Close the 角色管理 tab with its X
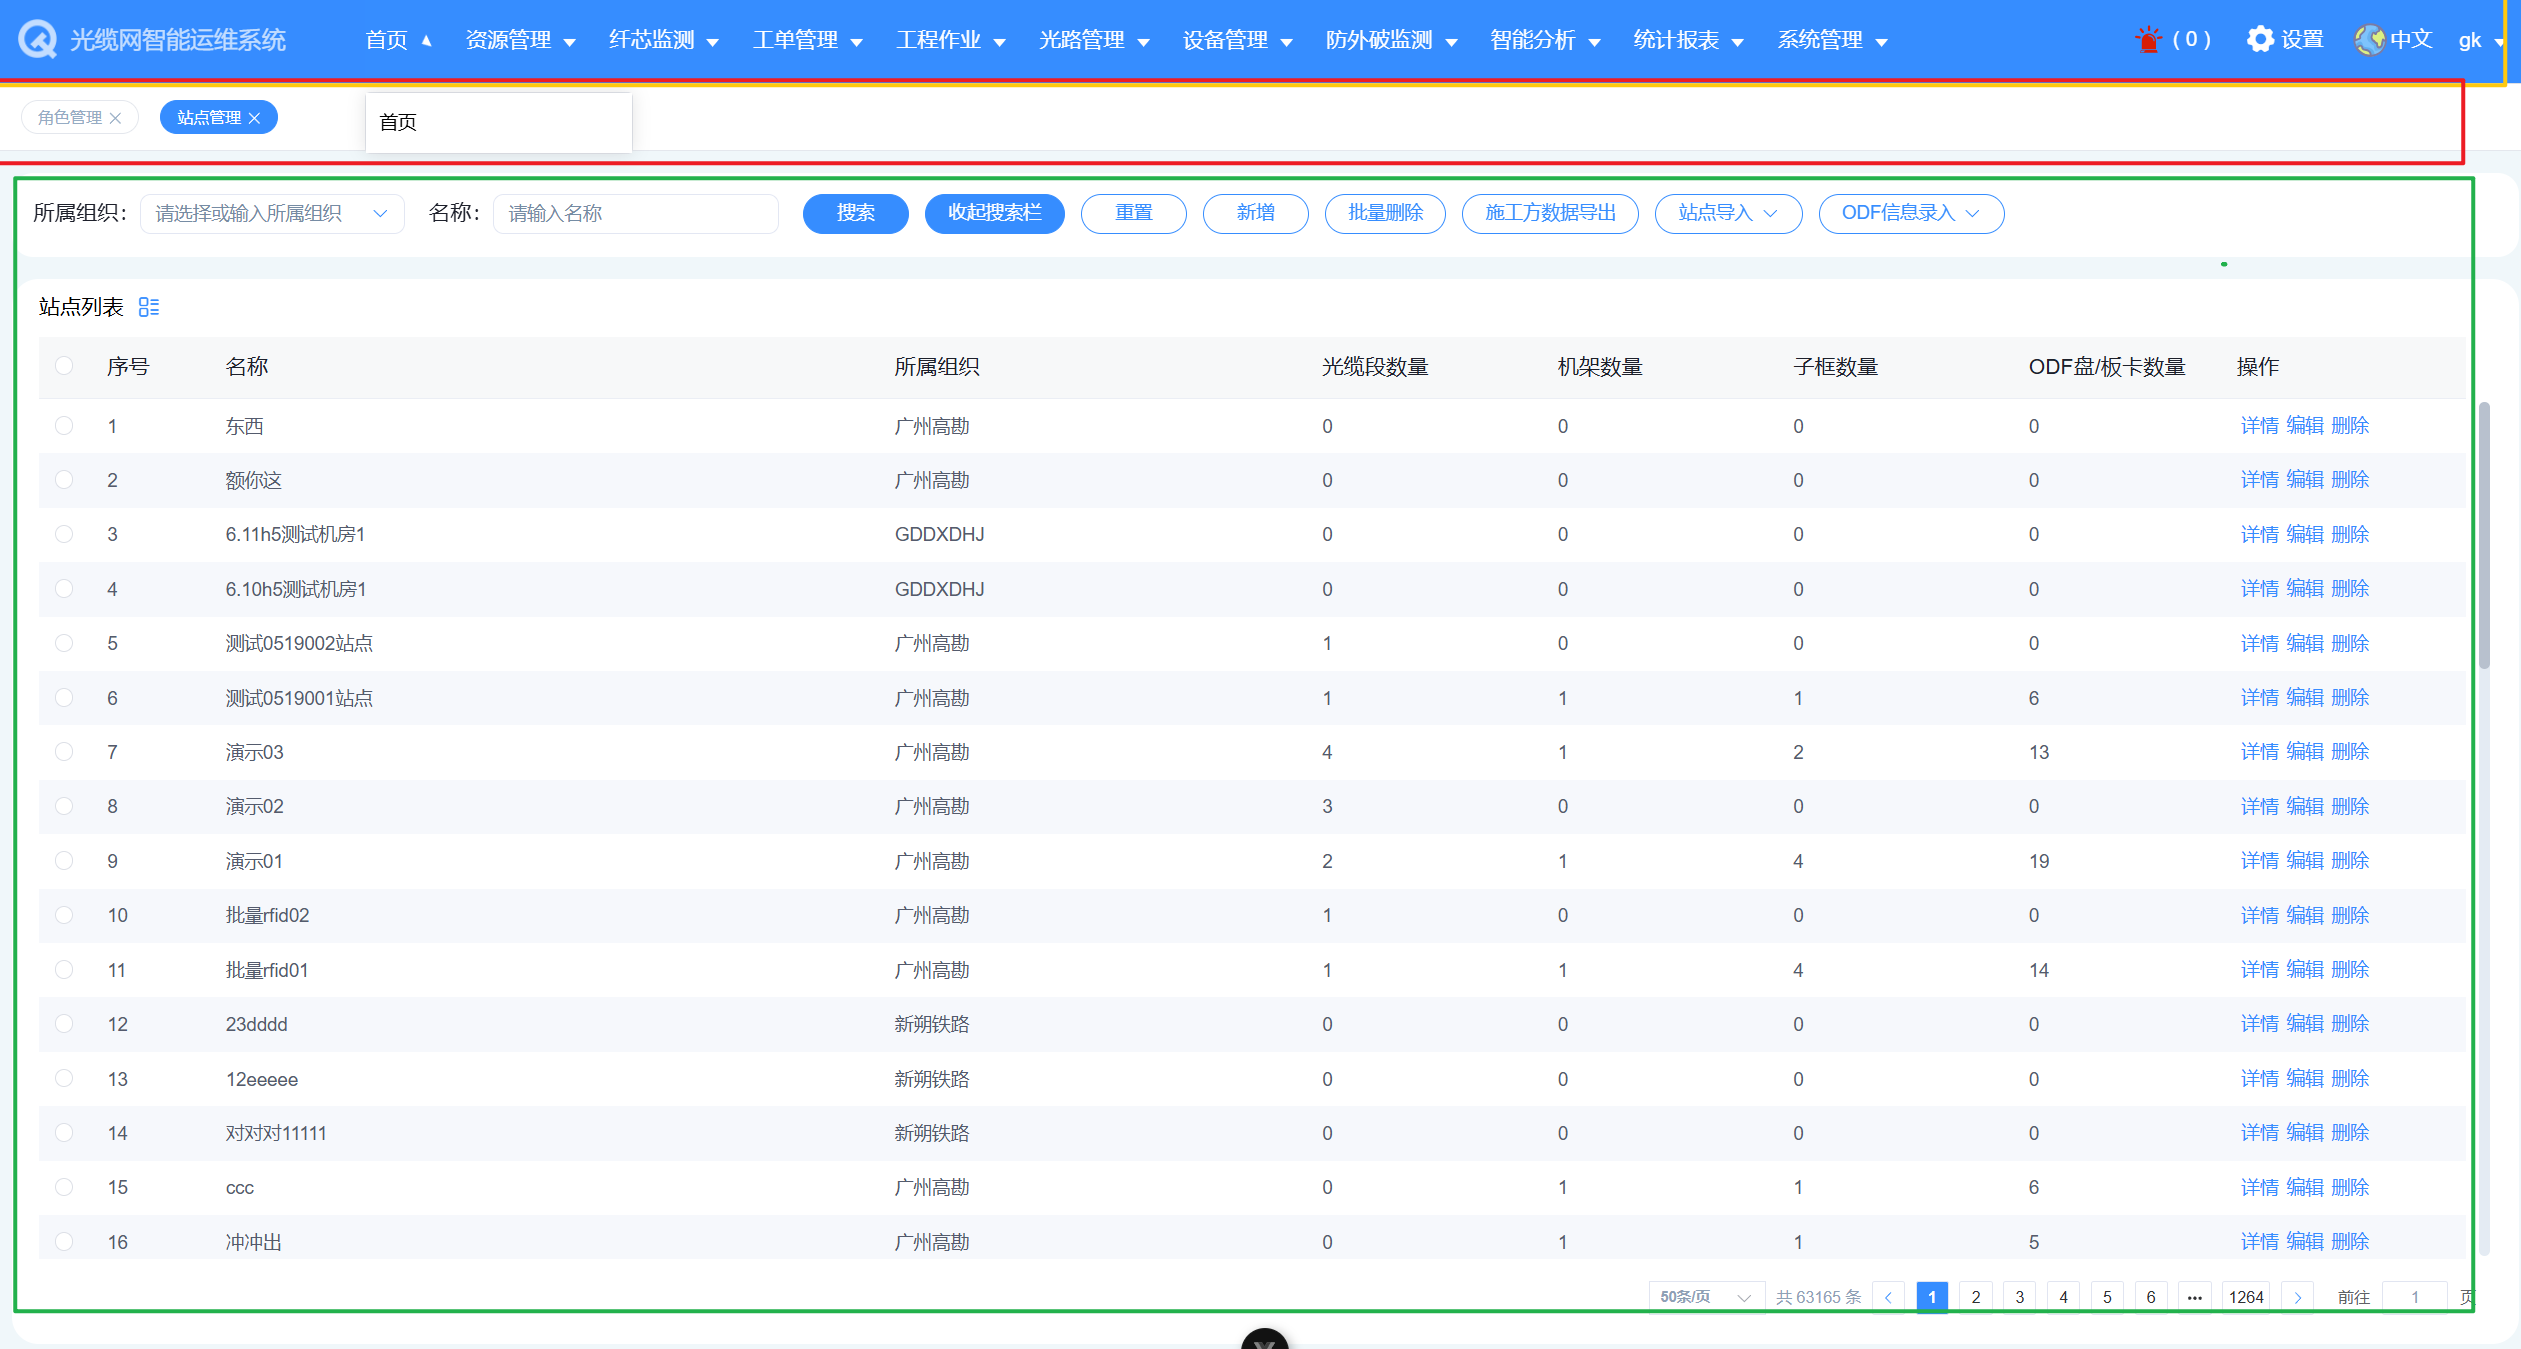This screenshot has height=1349, width=2521. 116,118
